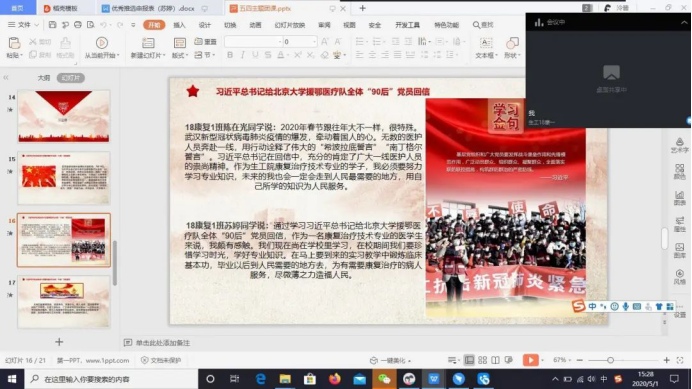Start slideshow with 从当前开始 icon
The width and height of the screenshot is (692, 389).
click(x=102, y=43)
